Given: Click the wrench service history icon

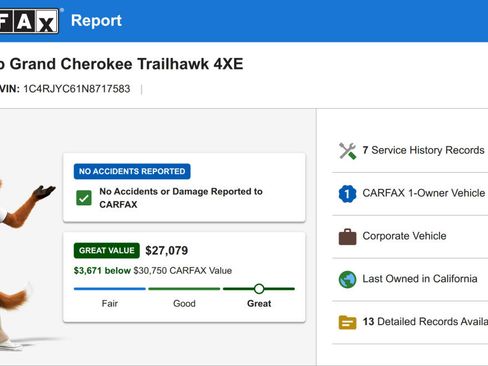Looking at the screenshot, I should click(x=347, y=151).
